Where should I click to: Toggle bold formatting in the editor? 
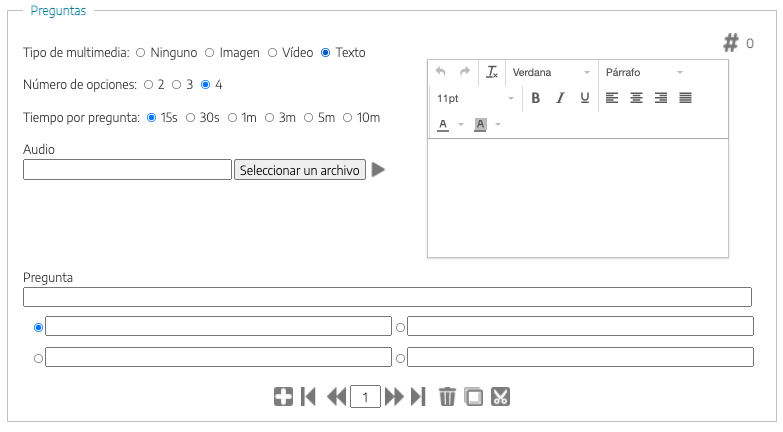tap(535, 98)
